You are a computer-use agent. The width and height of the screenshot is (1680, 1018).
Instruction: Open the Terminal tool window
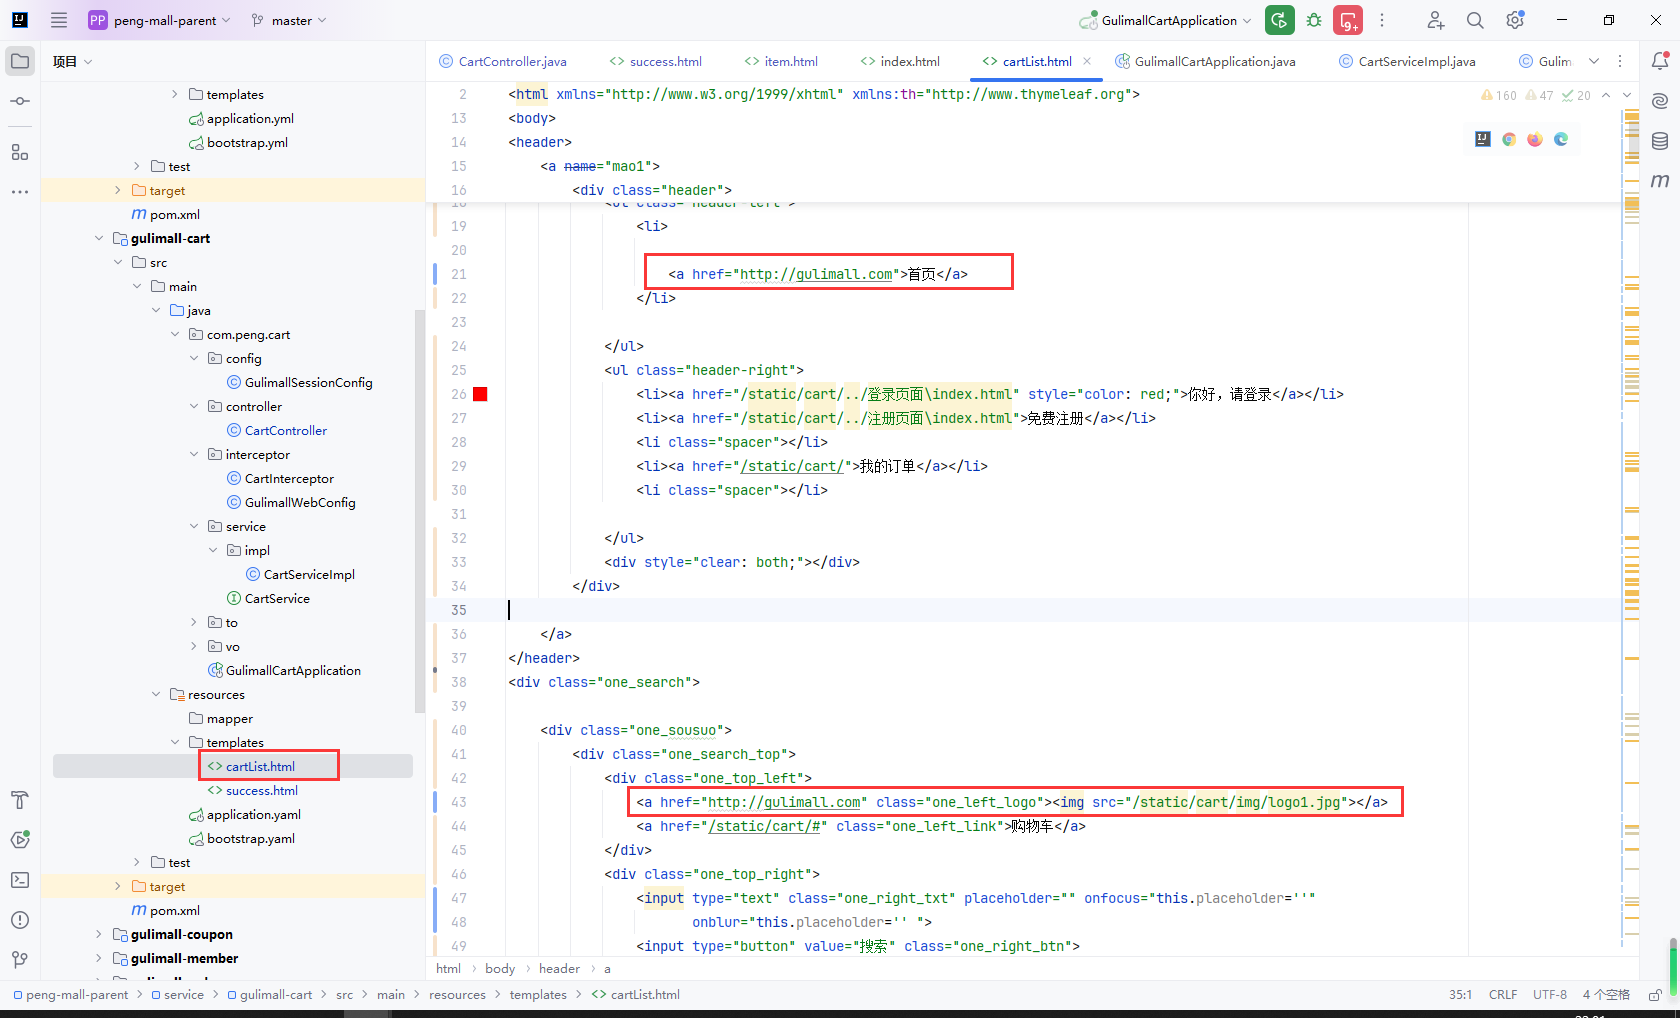click(x=20, y=880)
